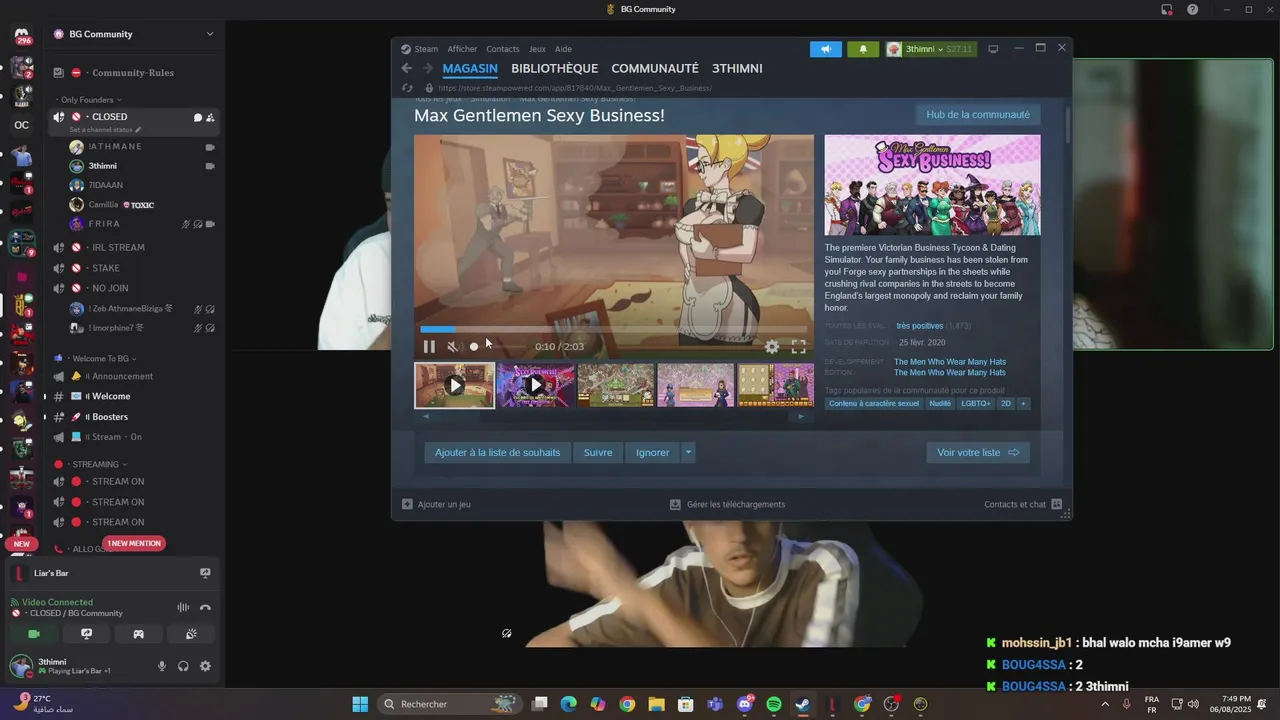This screenshot has height=720, width=1280.
Task: Open trailer video settings gear
Action: click(x=772, y=347)
